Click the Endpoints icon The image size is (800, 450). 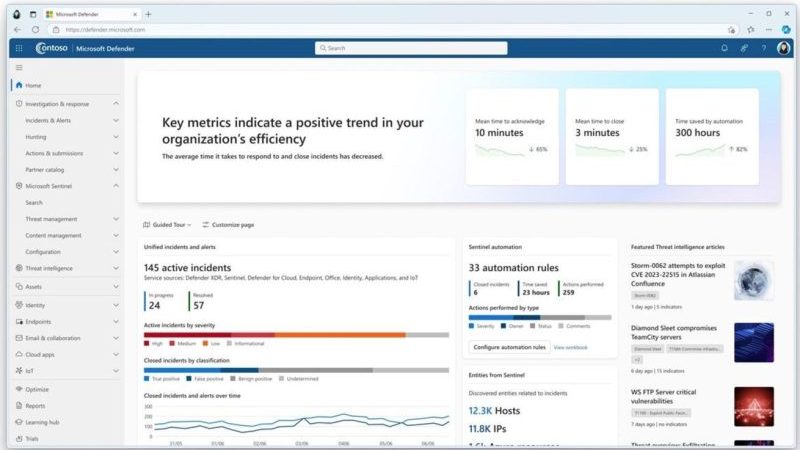pyautogui.click(x=19, y=321)
